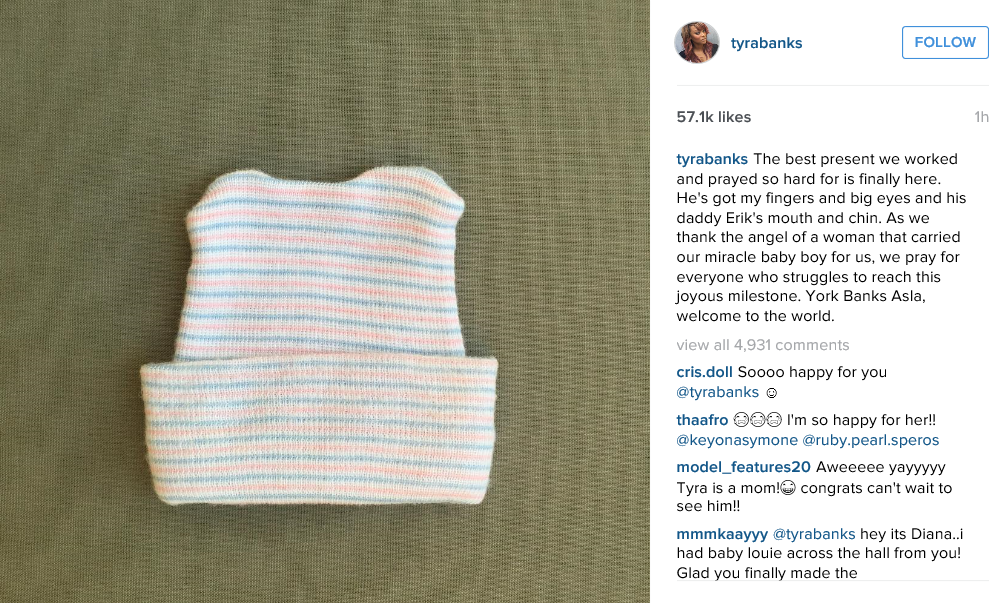Click @tyrabanks mention in cris.doll comment
This screenshot has width=995, height=603.
pyautogui.click(x=717, y=392)
